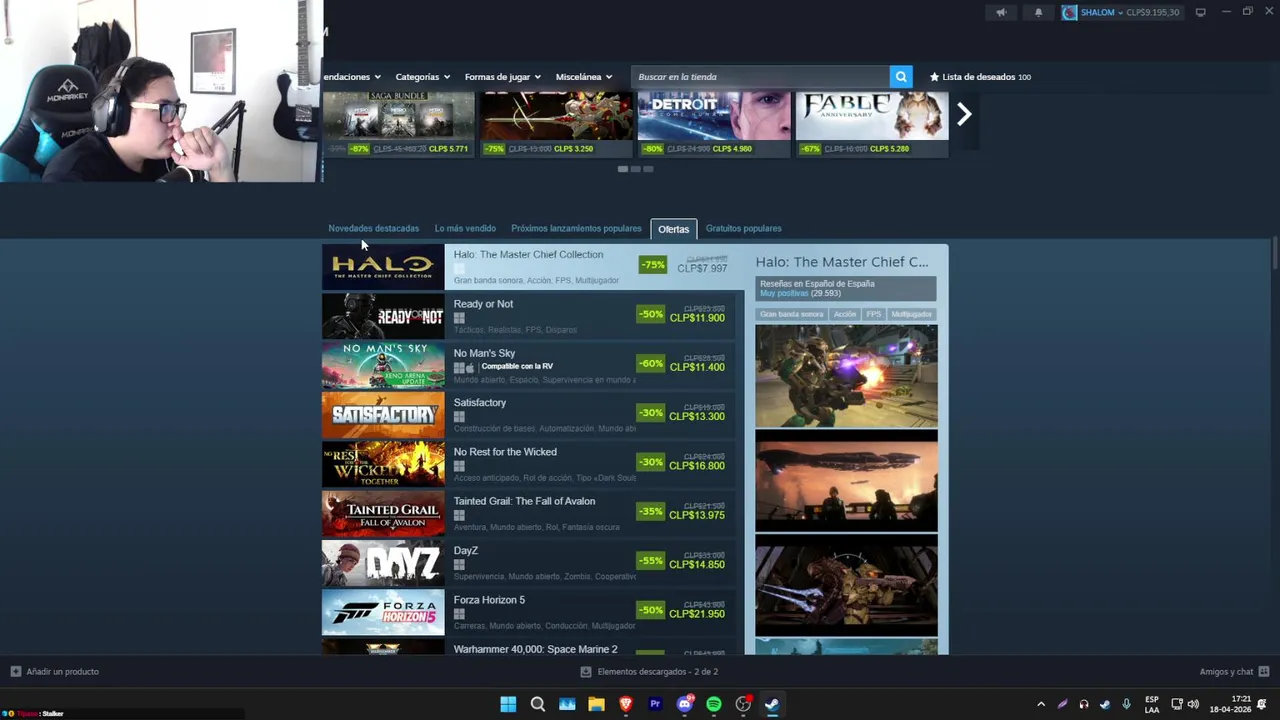The height and width of the screenshot is (720, 1280).
Task: Open the Halo: The Master Chief Collection row
Action: point(533,267)
